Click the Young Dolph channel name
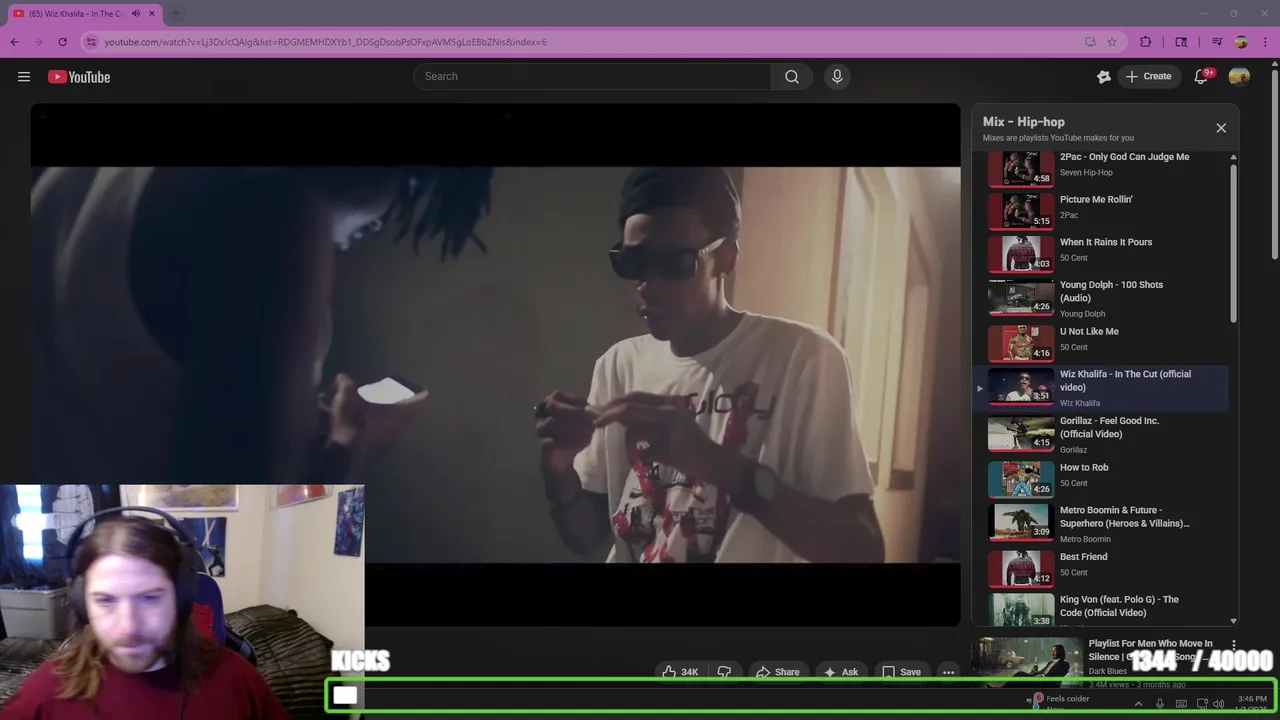 pos(1082,314)
